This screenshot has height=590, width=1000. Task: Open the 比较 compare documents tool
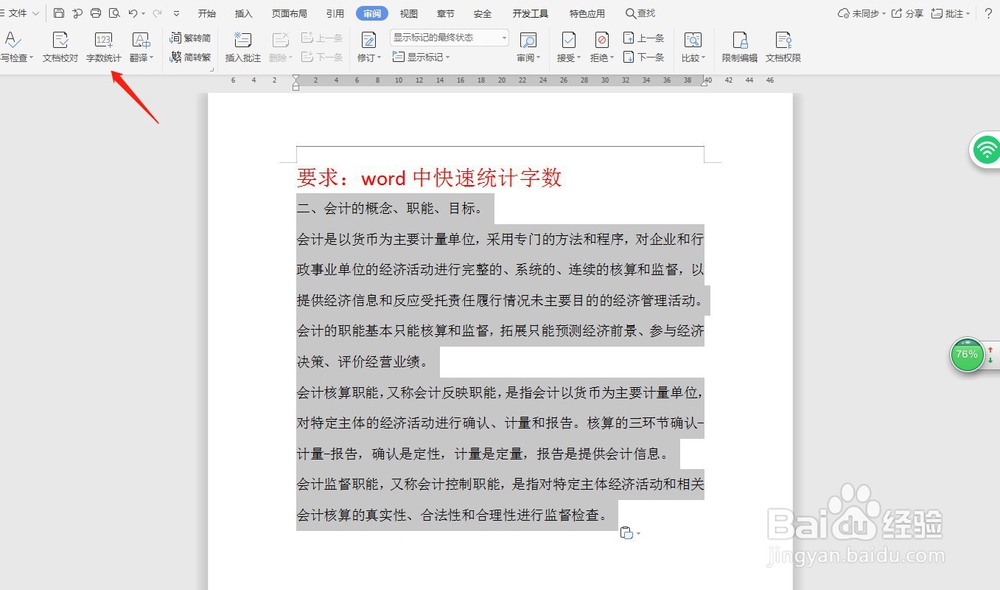coord(693,47)
